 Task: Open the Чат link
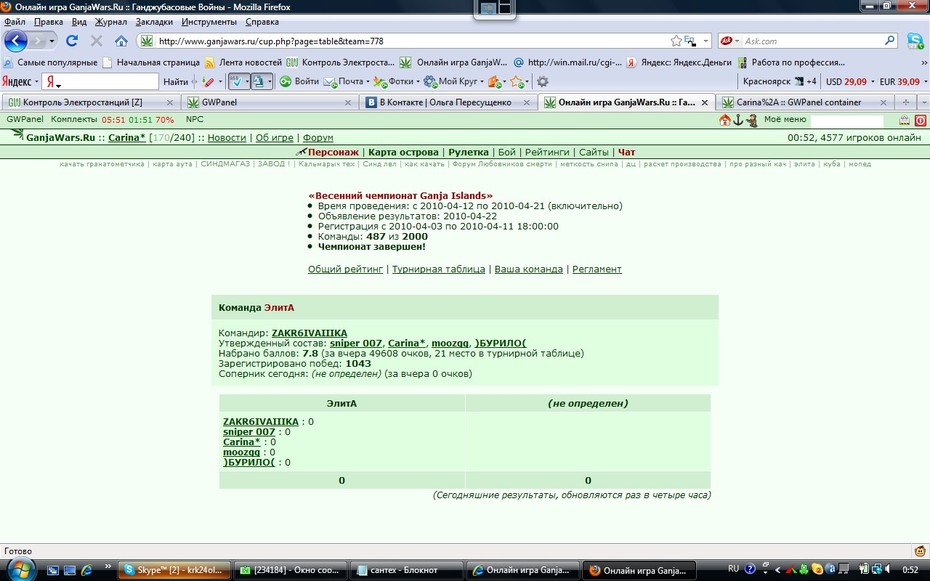pos(626,152)
